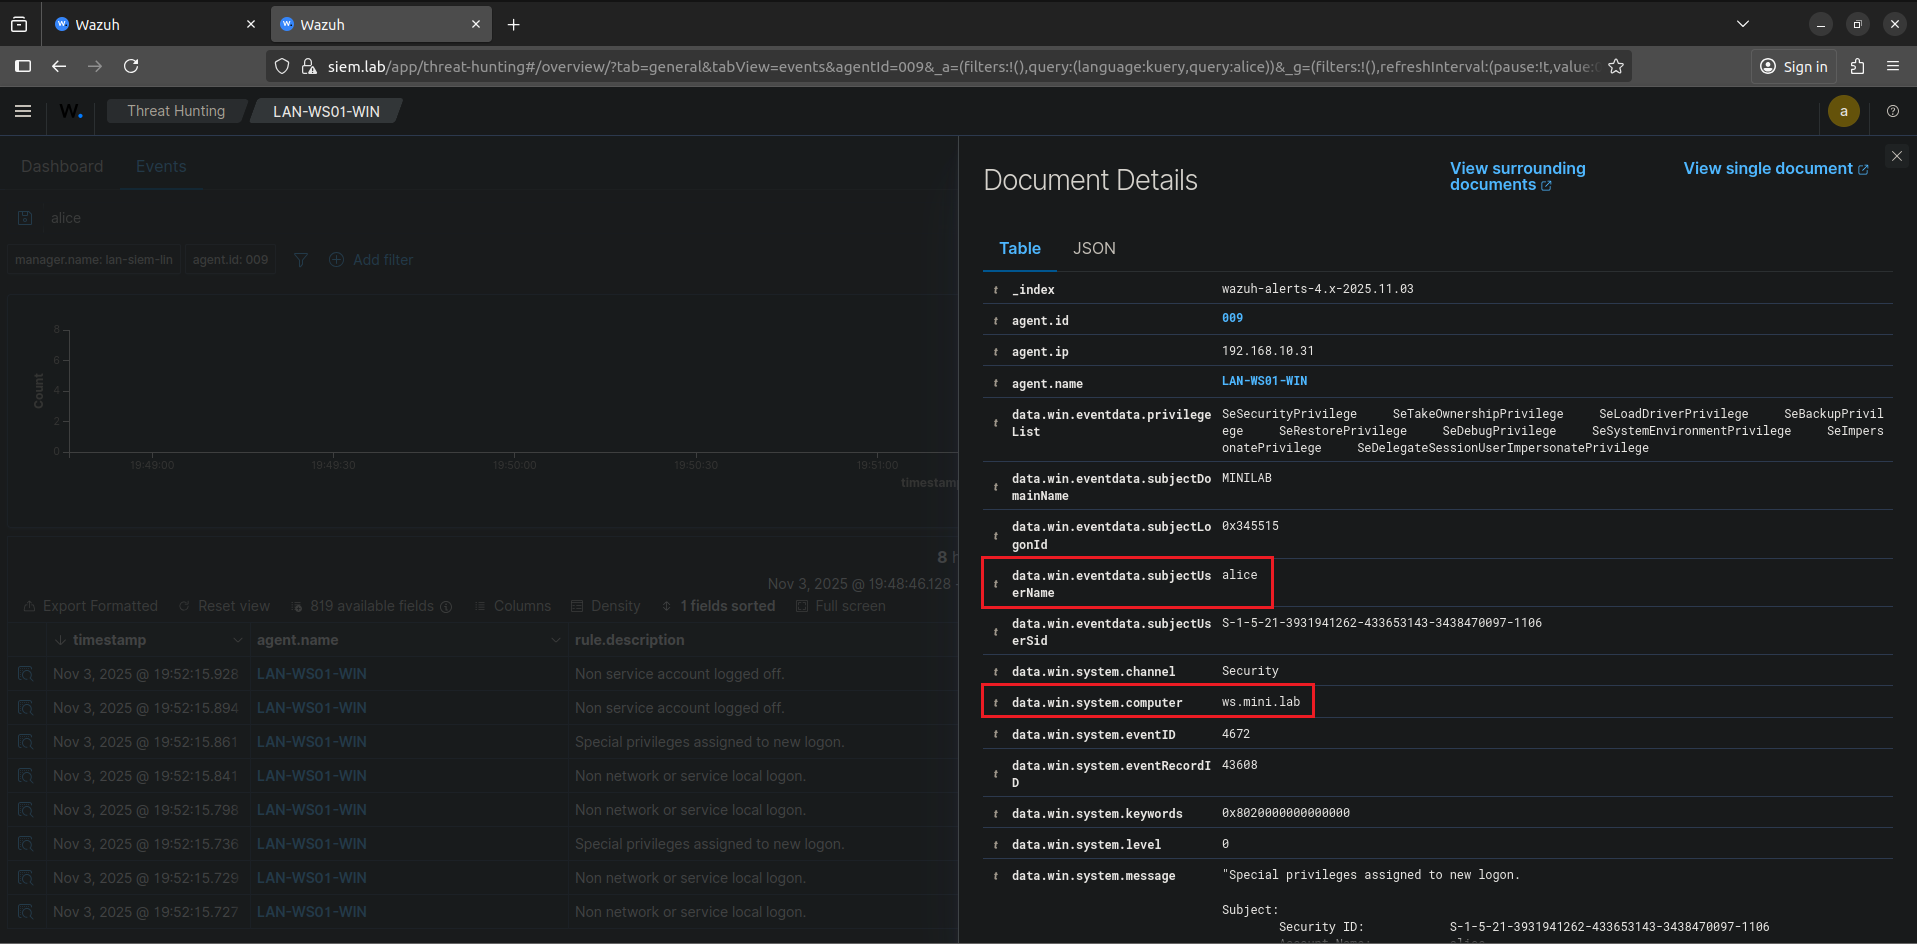Open the browser extensions icon

(x=1857, y=66)
